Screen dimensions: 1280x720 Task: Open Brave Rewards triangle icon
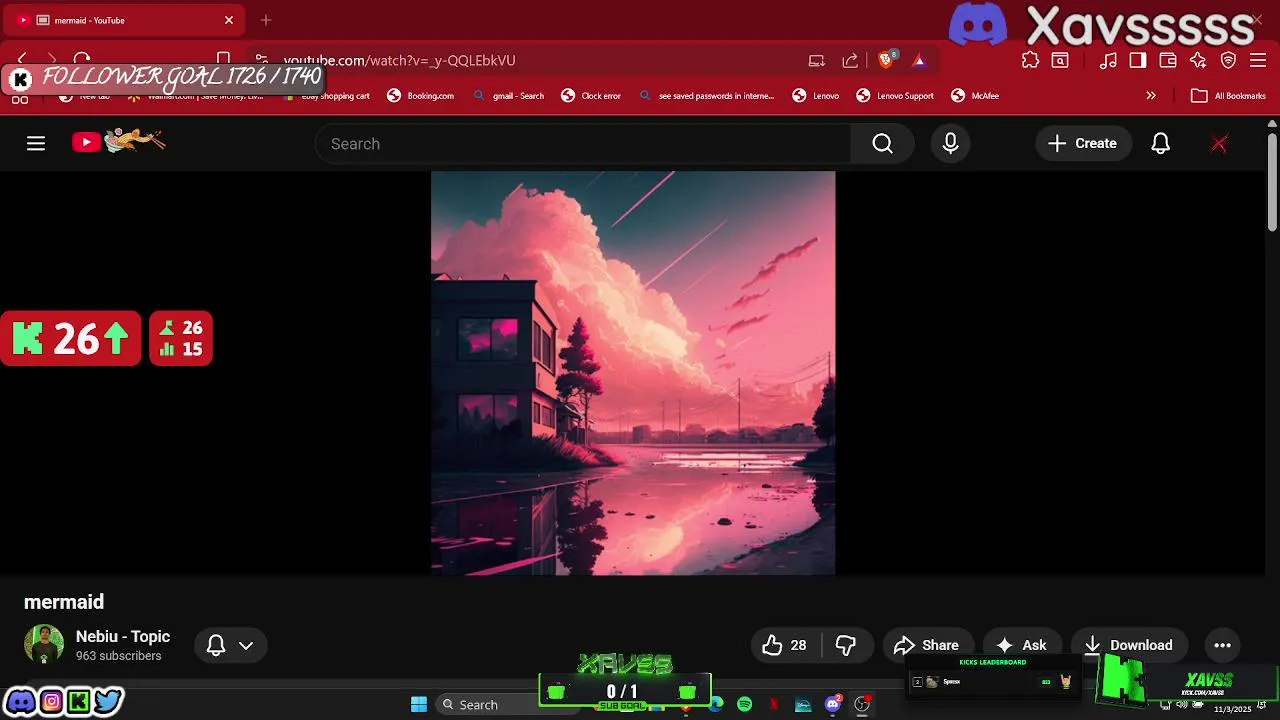pos(919,60)
